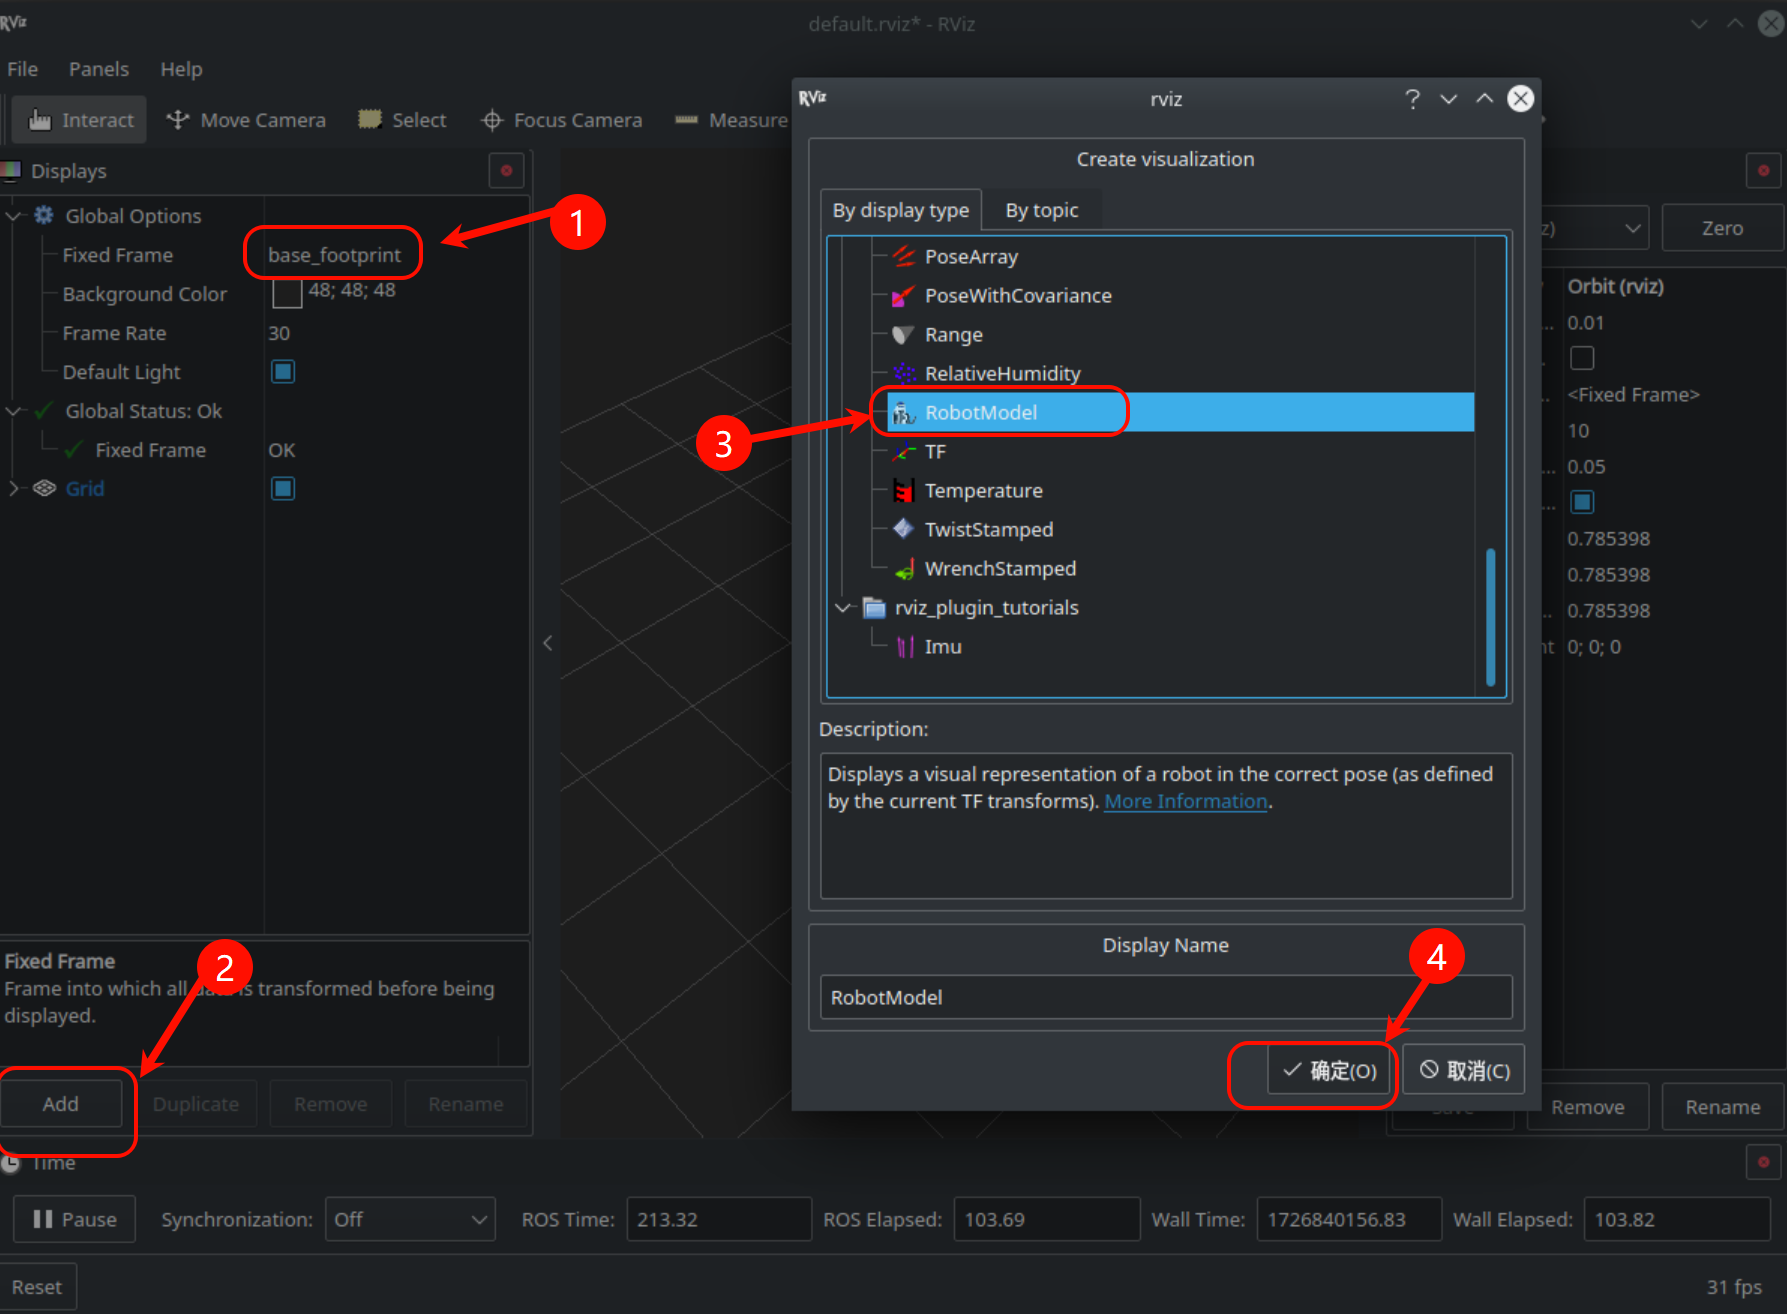The image size is (1787, 1314).
Task: Open the Synchronization dropdown
Action: pos(410,1219)
